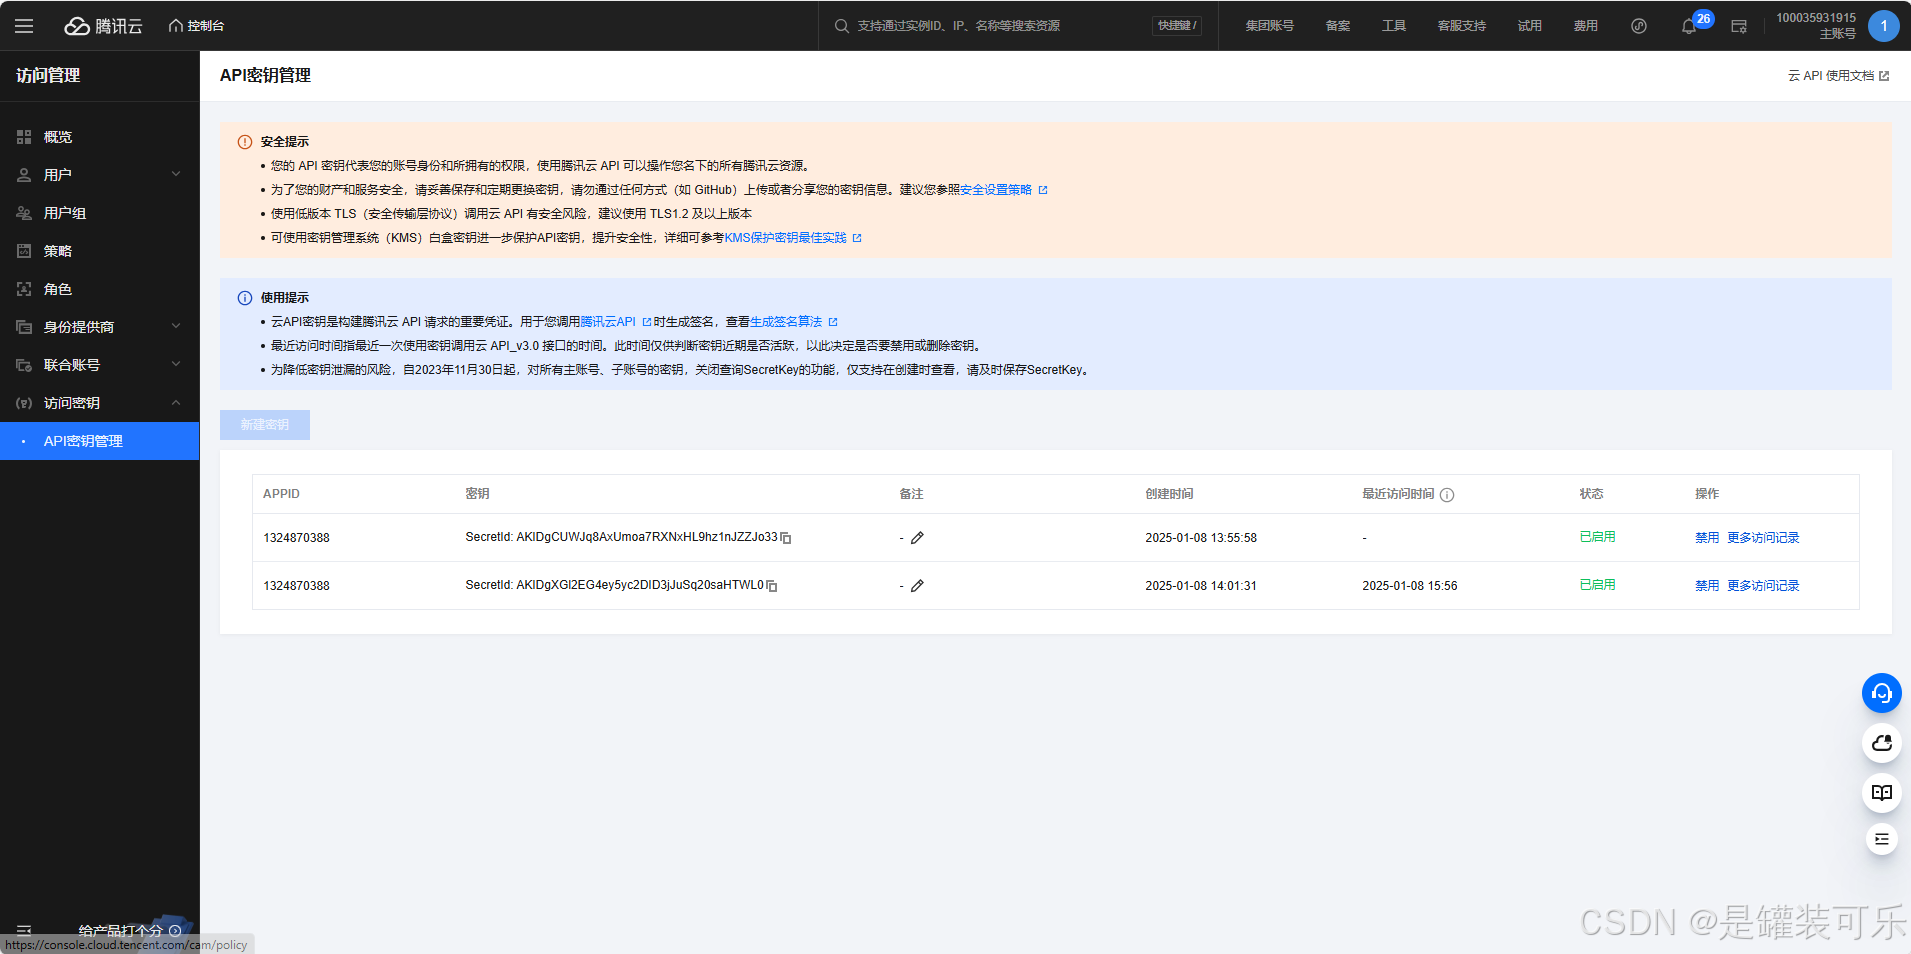1911x954 pixels.
Task: Click the floating list menu button
Action: pyautogui.click(x=1882, y=839)
